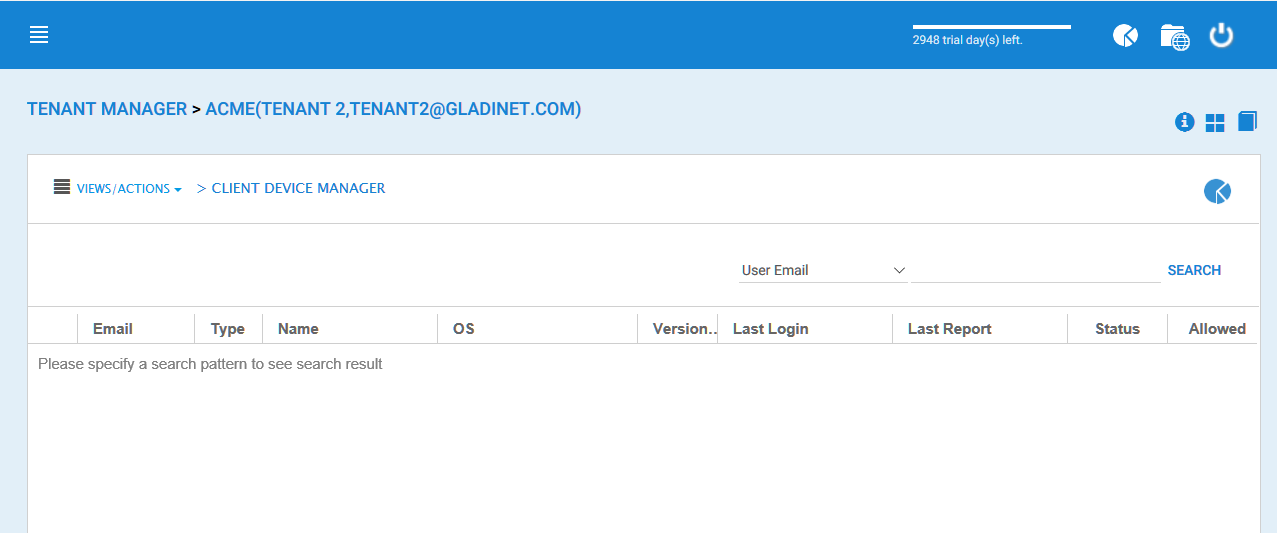Image resolution: width=1277 pixels, height=533 pixels.
Task: Open the folder with globe icon
Action: pyautogui.click(x=1174, y=37)
